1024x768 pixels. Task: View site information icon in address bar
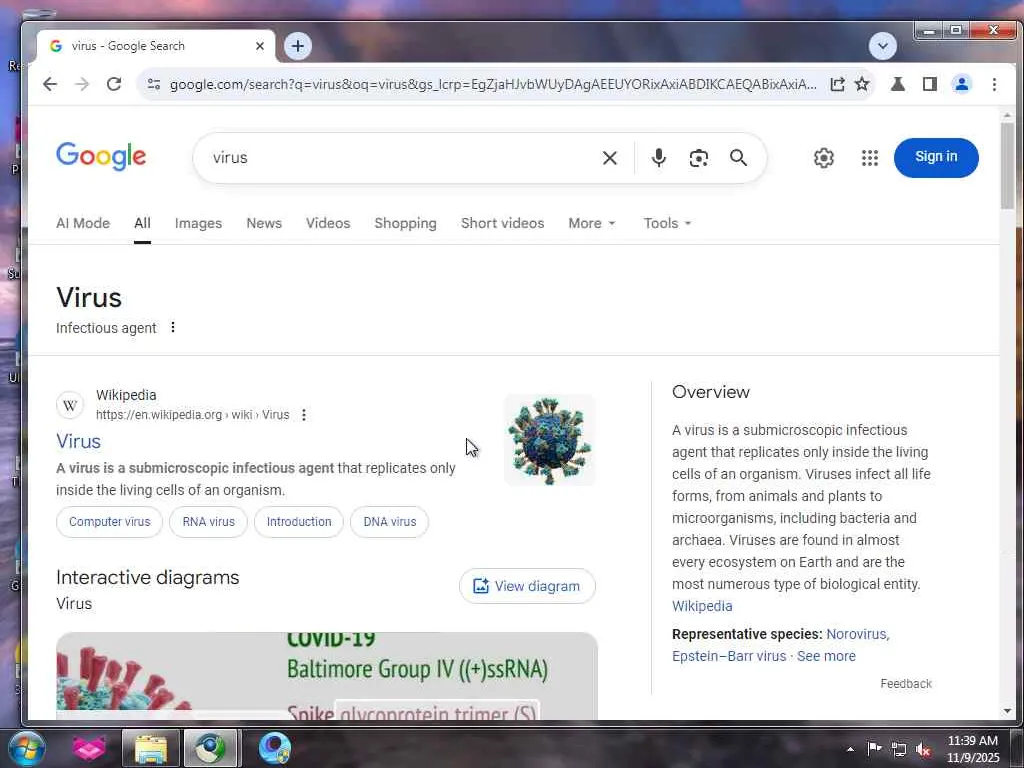[154, 84]
